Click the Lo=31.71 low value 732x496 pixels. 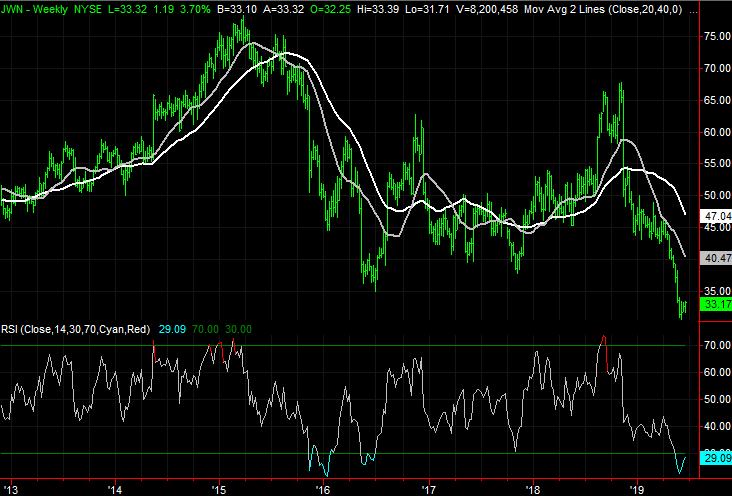427,9
